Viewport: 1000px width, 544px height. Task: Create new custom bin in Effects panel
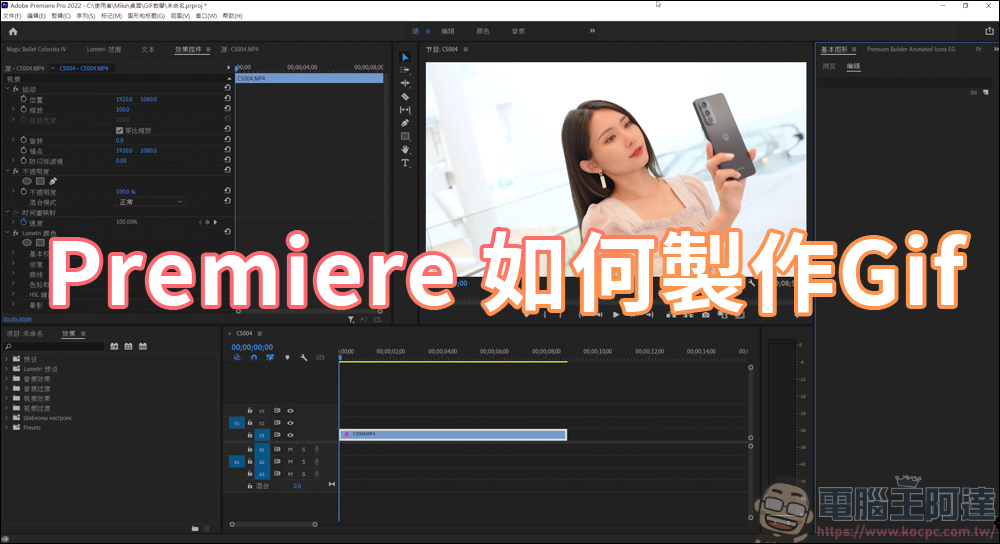coord(195,528)
